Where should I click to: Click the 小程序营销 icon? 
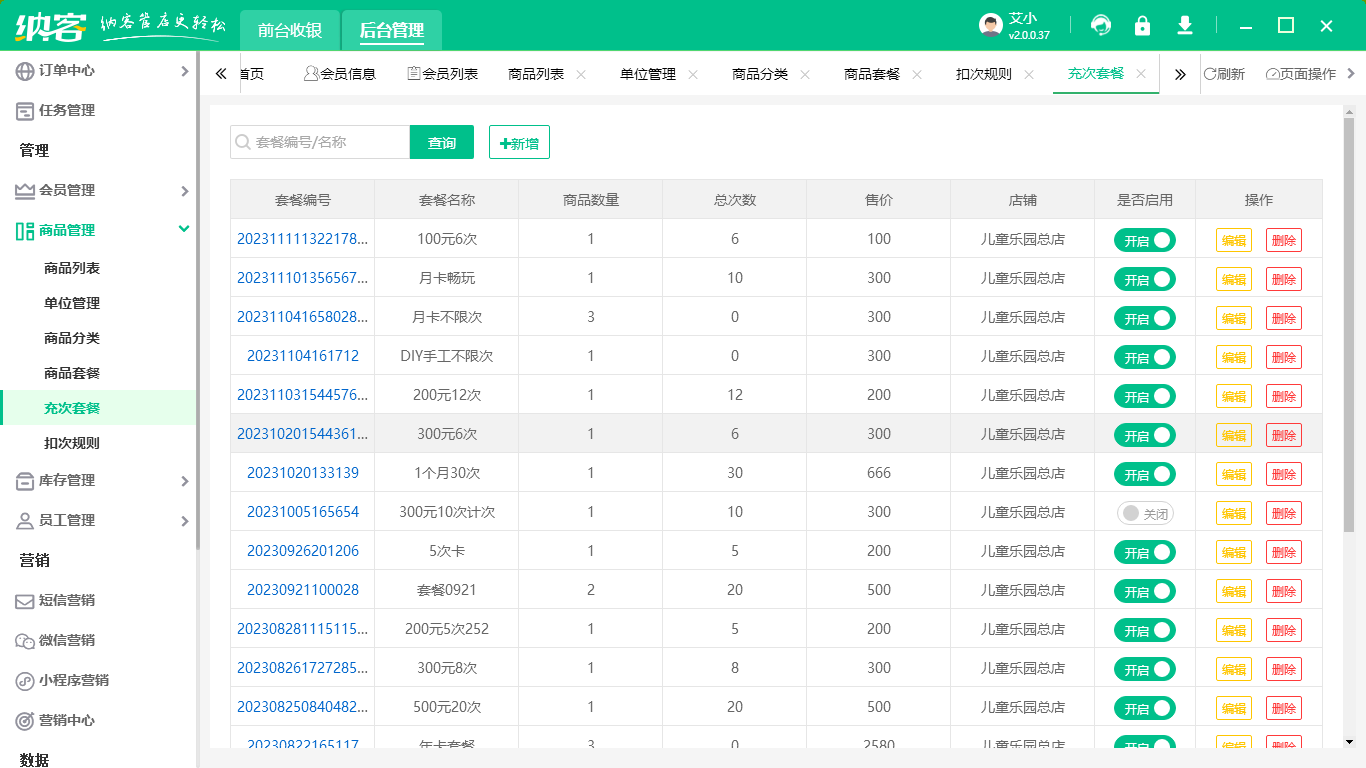click(x=24, y=680)
